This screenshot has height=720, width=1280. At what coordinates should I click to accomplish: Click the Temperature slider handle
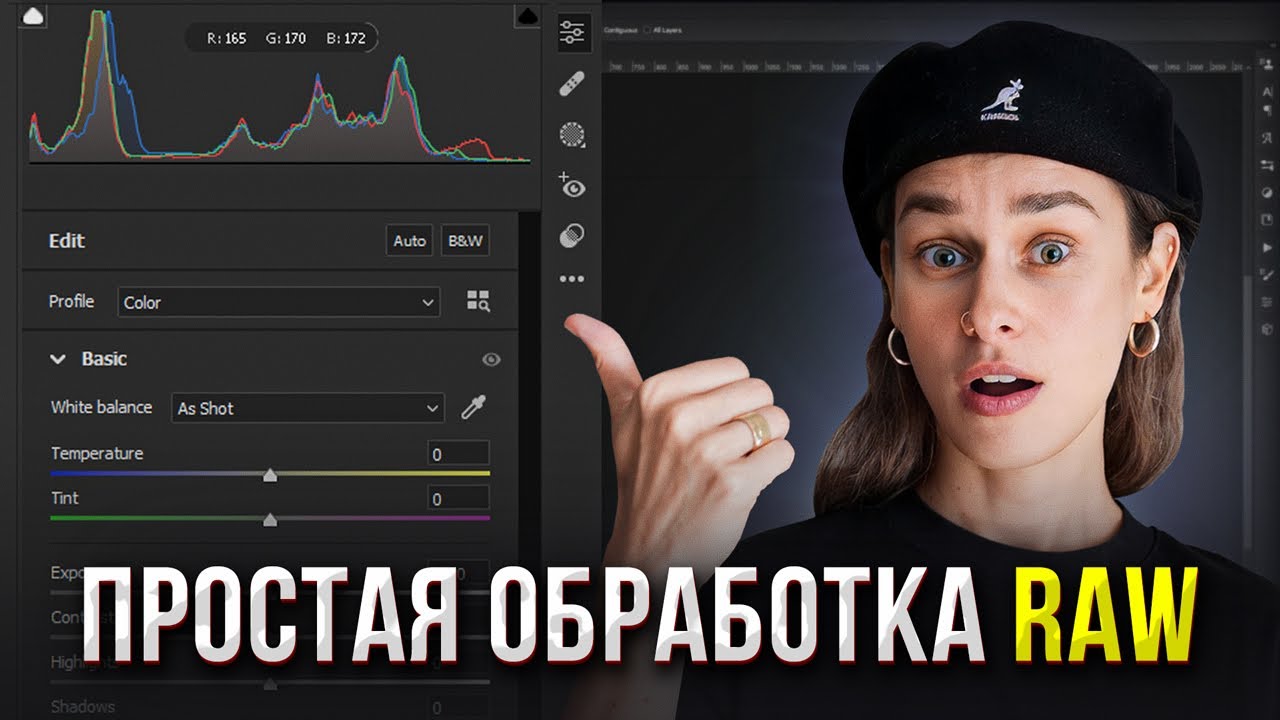[269, 476]
